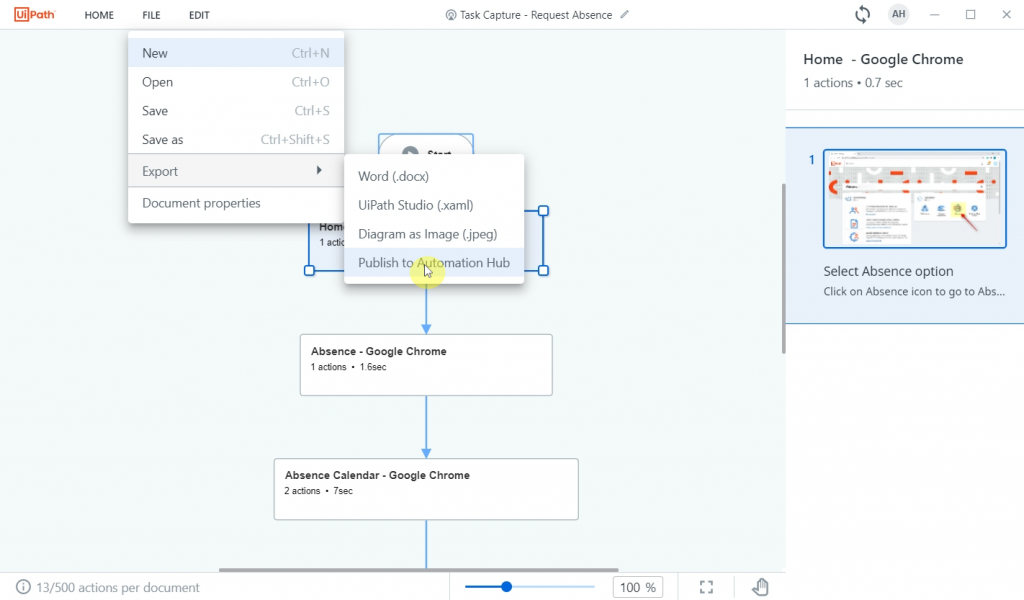Image resolution: width=1024 pixels, height=600 pixels.
Task: Click the 'Click on Absence icon' description text
Action: point(914,291)
